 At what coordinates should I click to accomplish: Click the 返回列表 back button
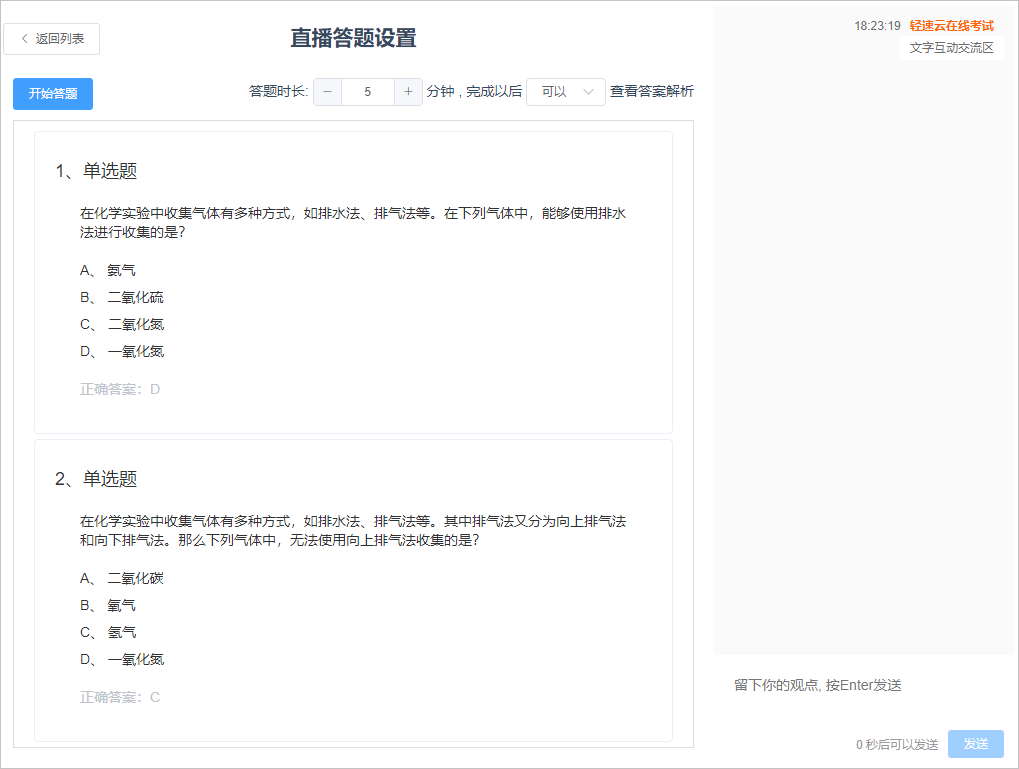pos(52,39)
